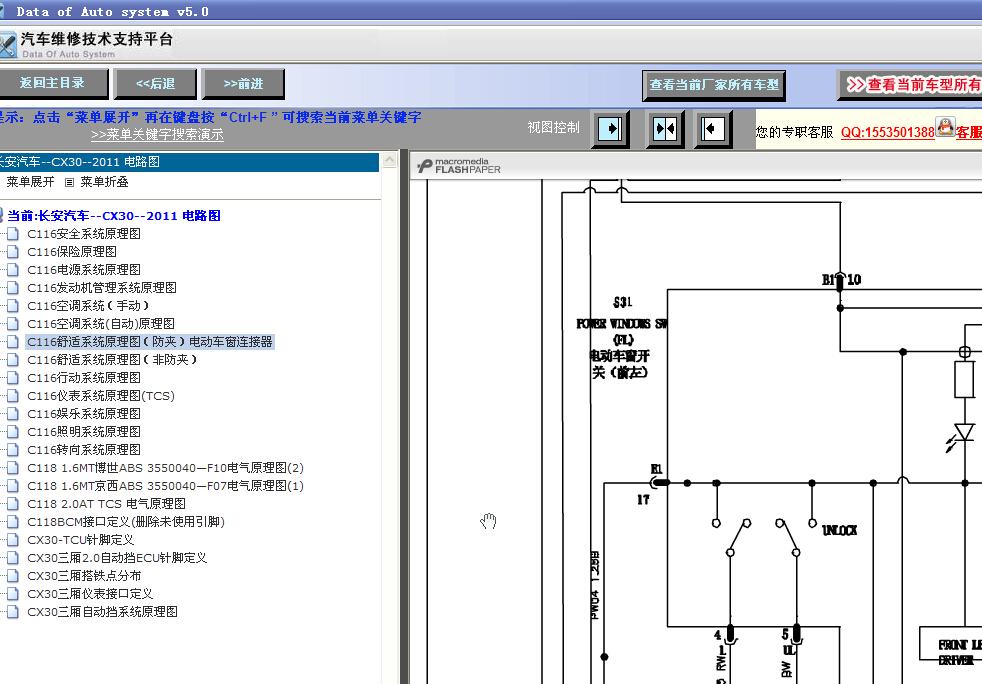Image resolution: width=982 pixels, height=684 pixels.
Task: Click document icon beside CX30三厢搭铁点分布
Action: point(13,576)
